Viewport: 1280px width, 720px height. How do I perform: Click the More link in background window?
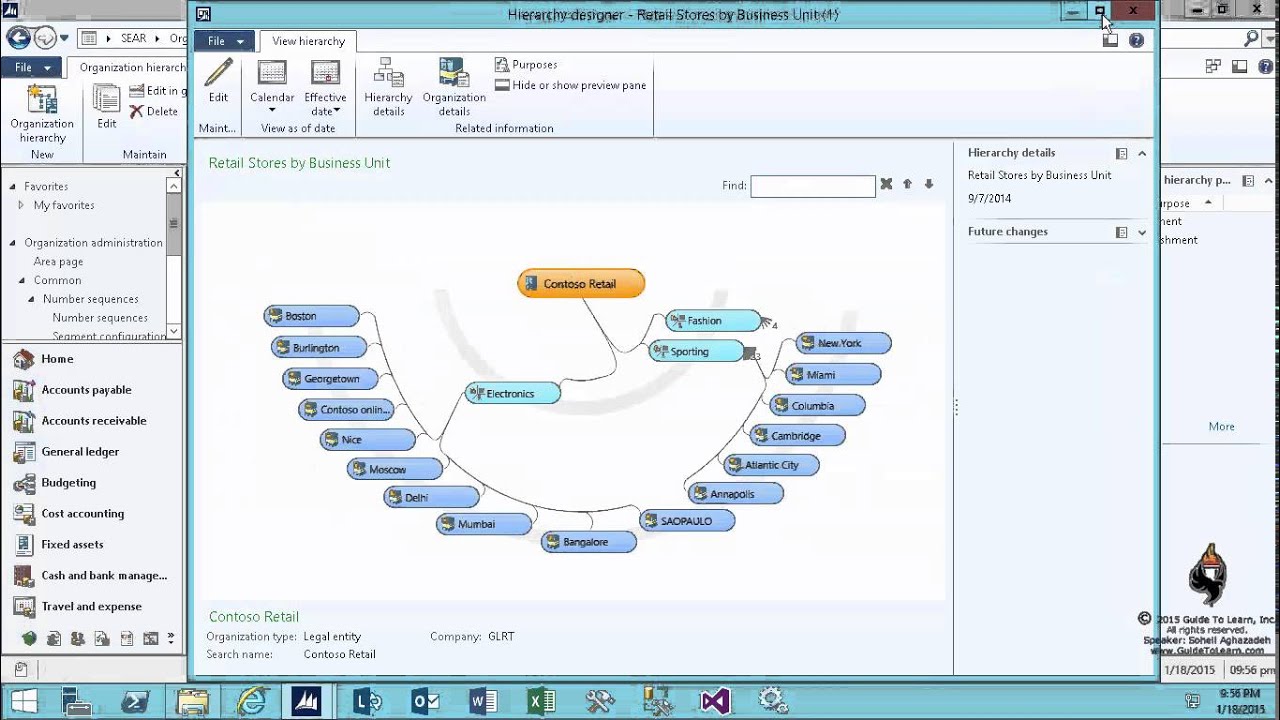[1221, 426]
